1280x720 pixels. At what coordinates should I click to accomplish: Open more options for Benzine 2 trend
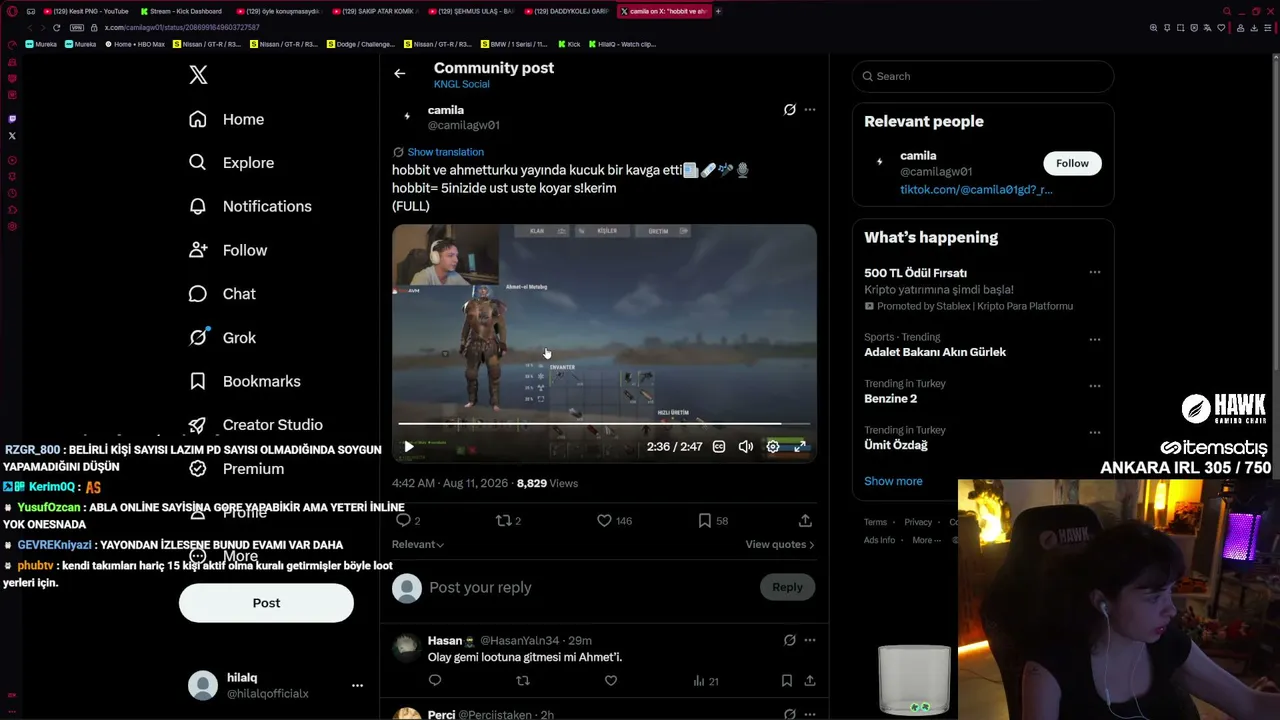point(1094,386)
